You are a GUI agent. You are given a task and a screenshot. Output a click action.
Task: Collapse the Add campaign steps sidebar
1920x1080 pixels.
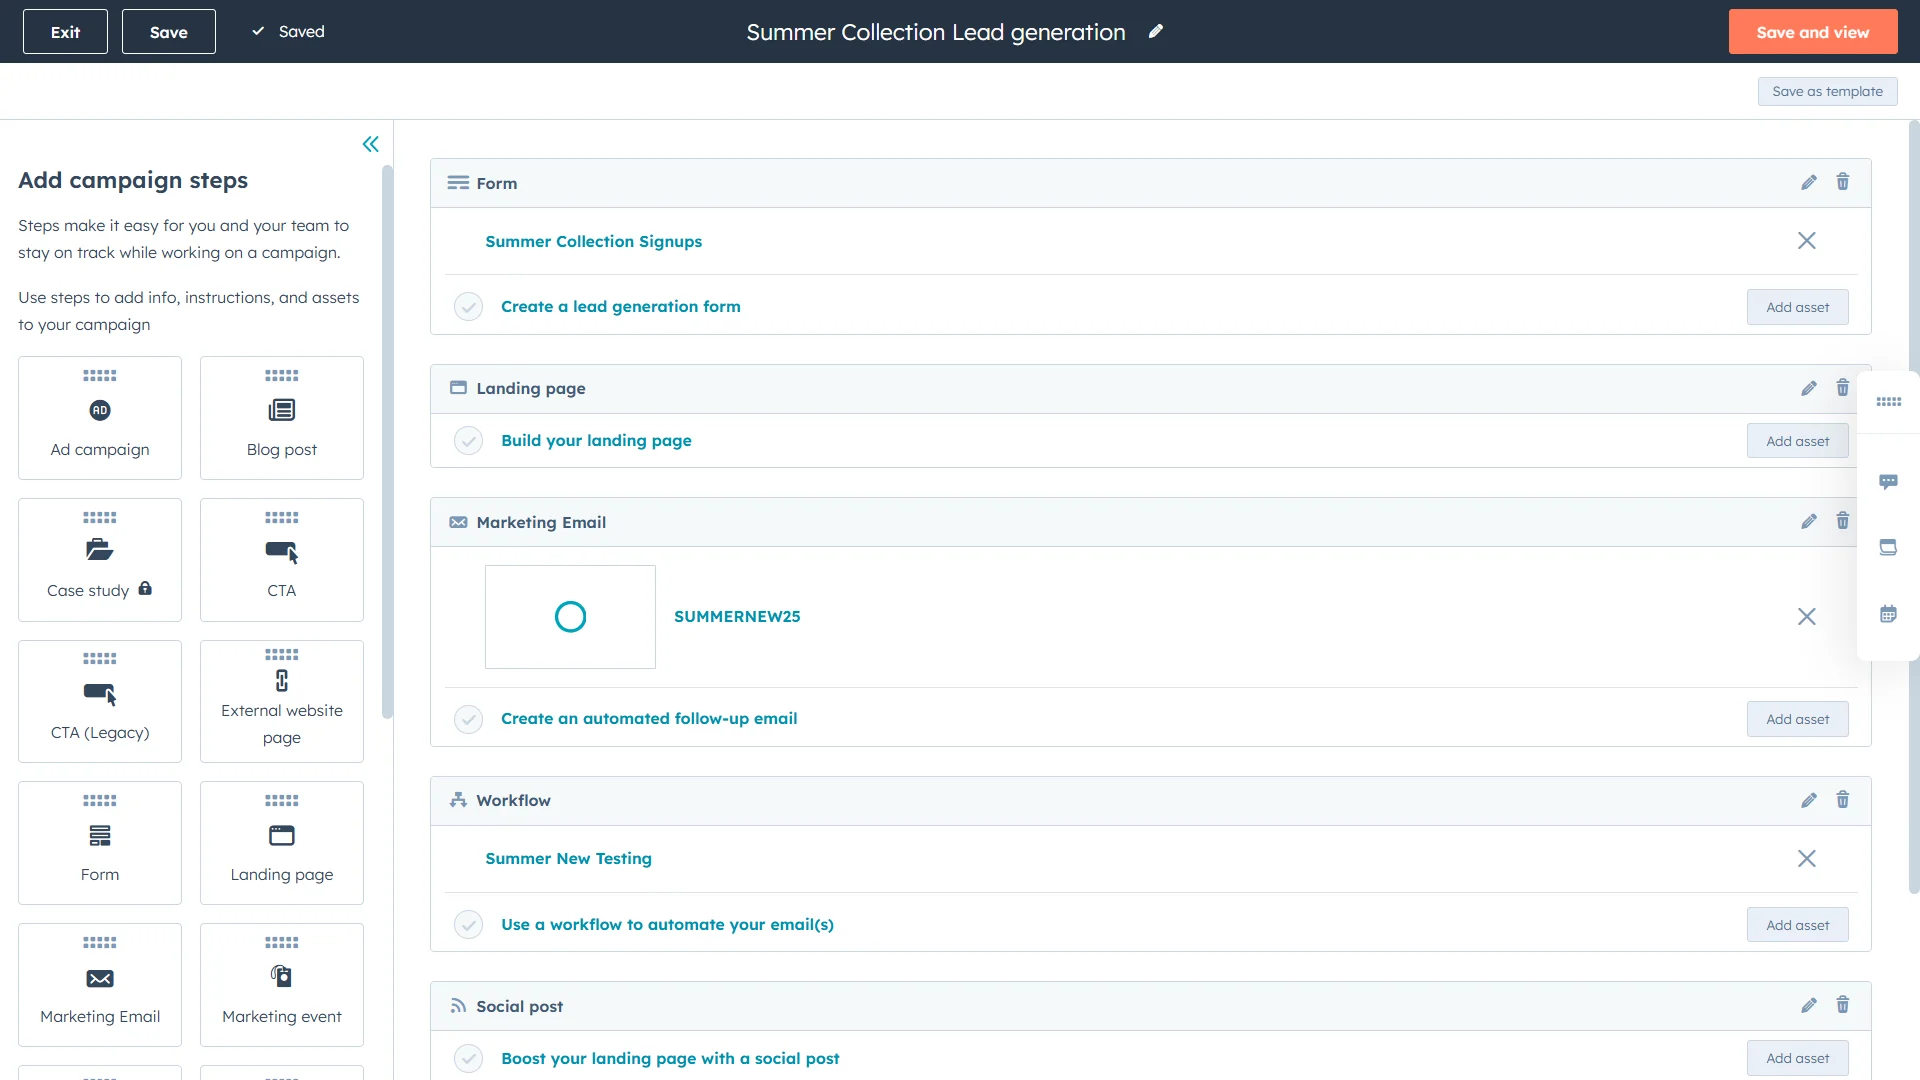point(370,144)
